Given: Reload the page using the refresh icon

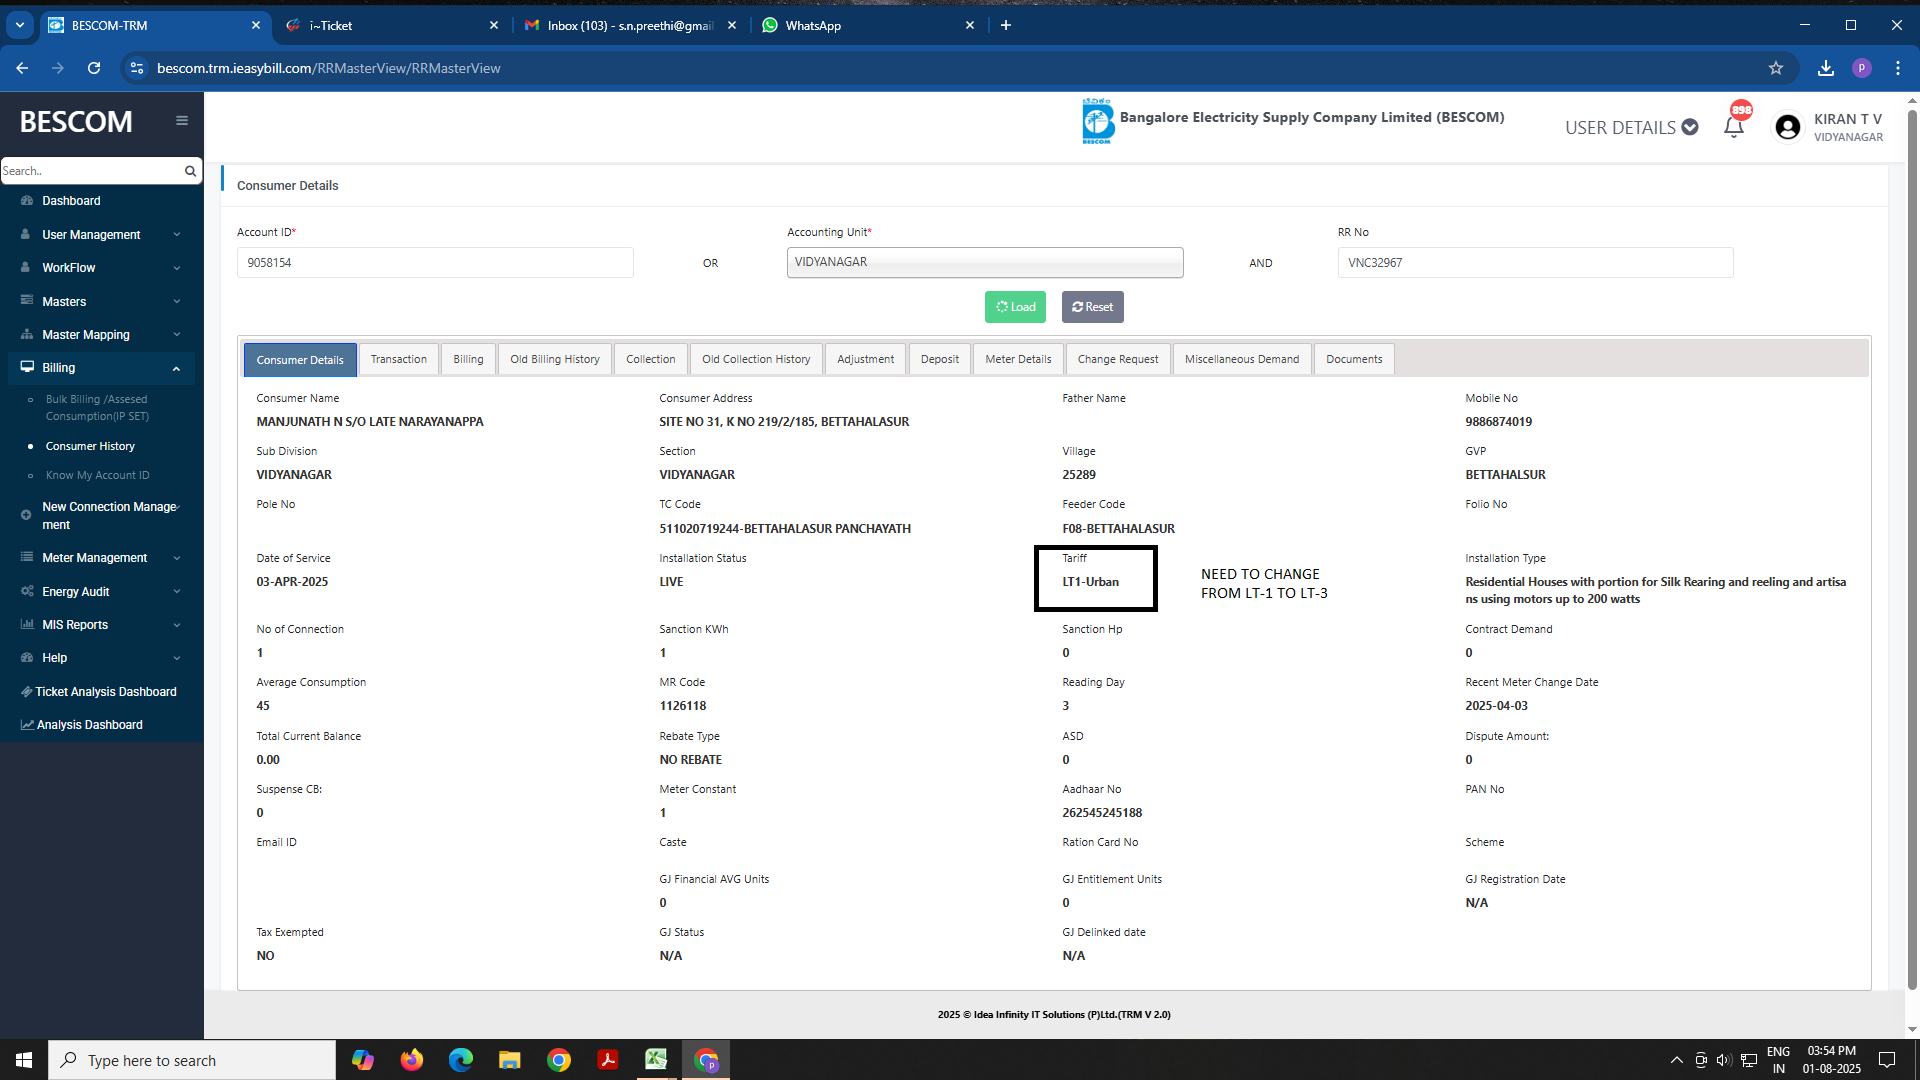Looking at the screenshot, I should pyautogui.click(x=94, y=68).
